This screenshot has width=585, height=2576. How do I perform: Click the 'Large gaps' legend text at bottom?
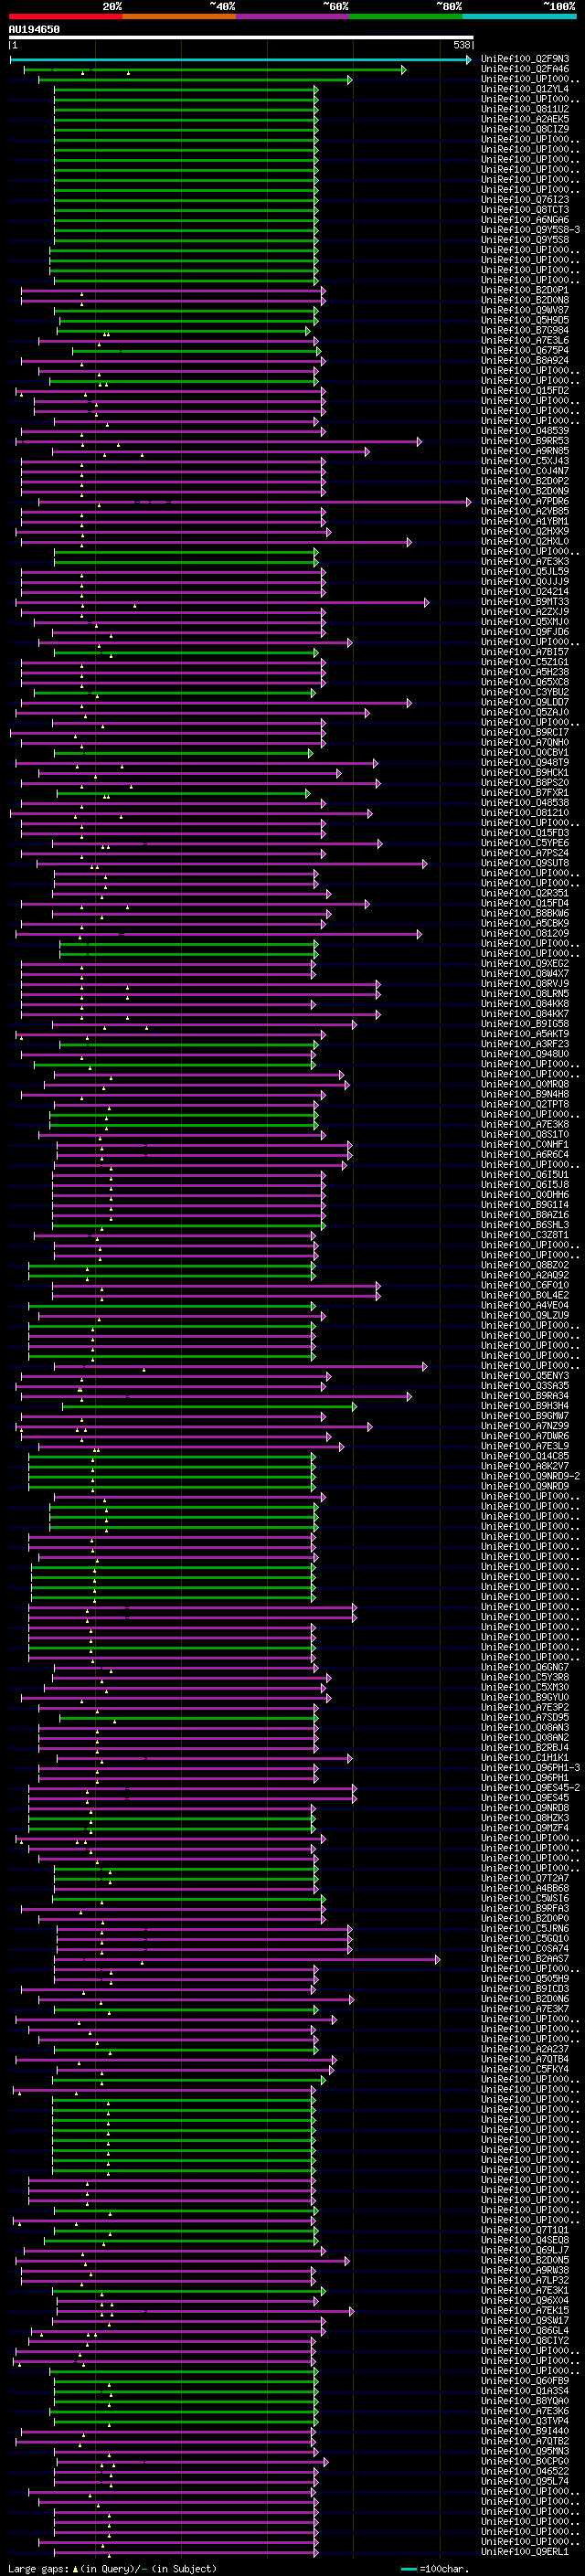[39, 2568]
